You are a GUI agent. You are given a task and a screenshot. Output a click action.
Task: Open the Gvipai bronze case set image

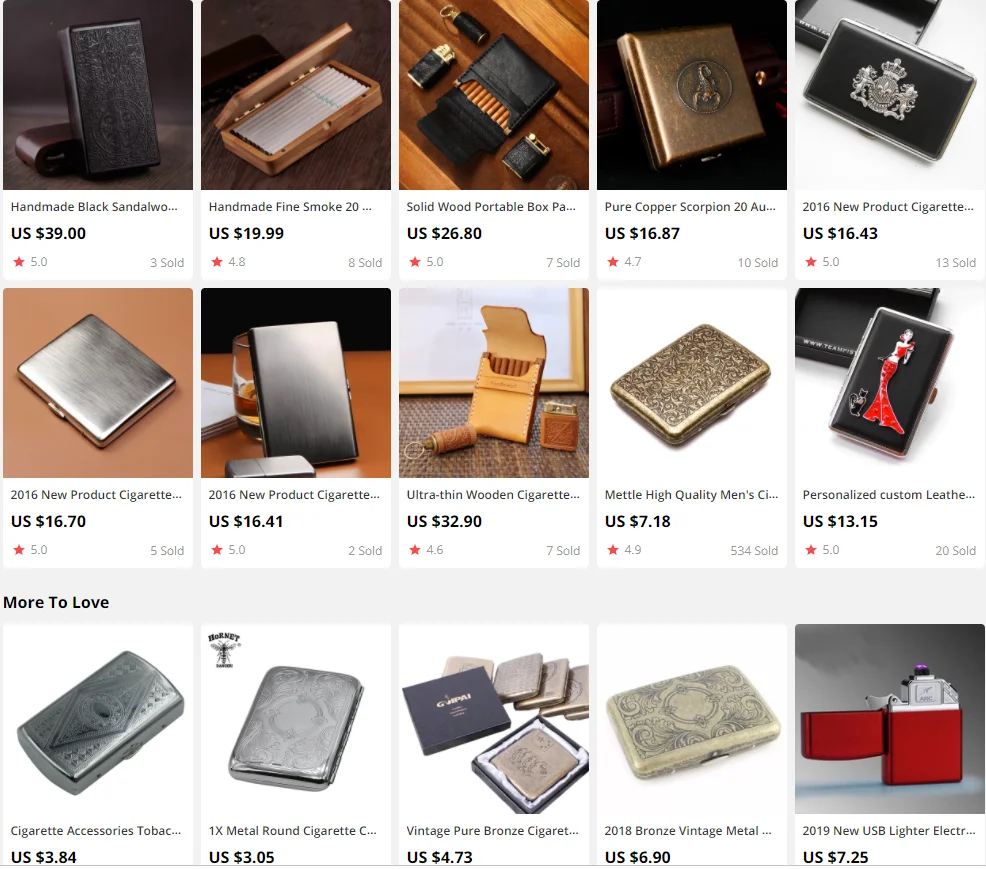point(494,719)
